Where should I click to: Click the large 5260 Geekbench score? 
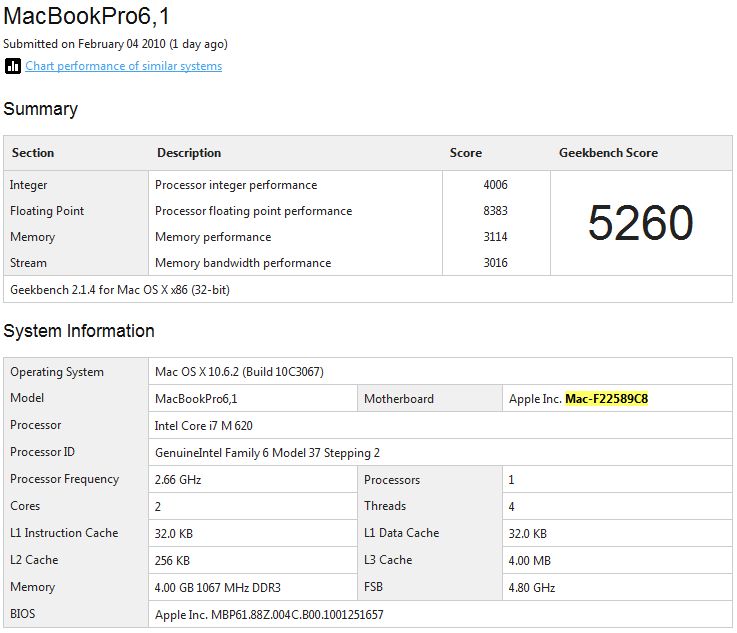click(640, 223)
